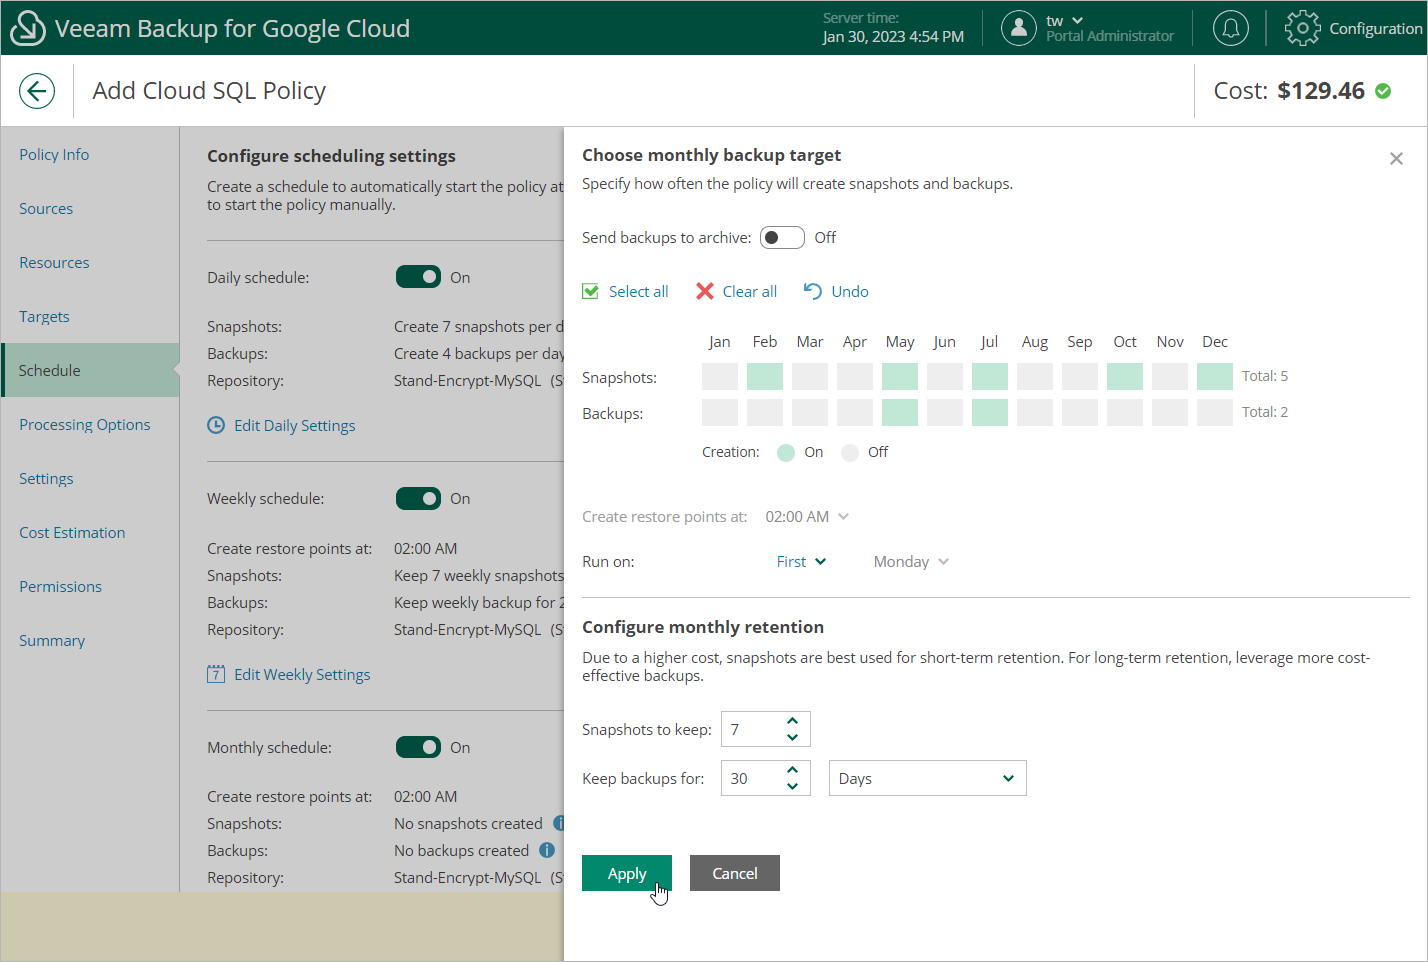Open the notifications bell icon
This screenshot has width=1428, height=962.
1231,28
